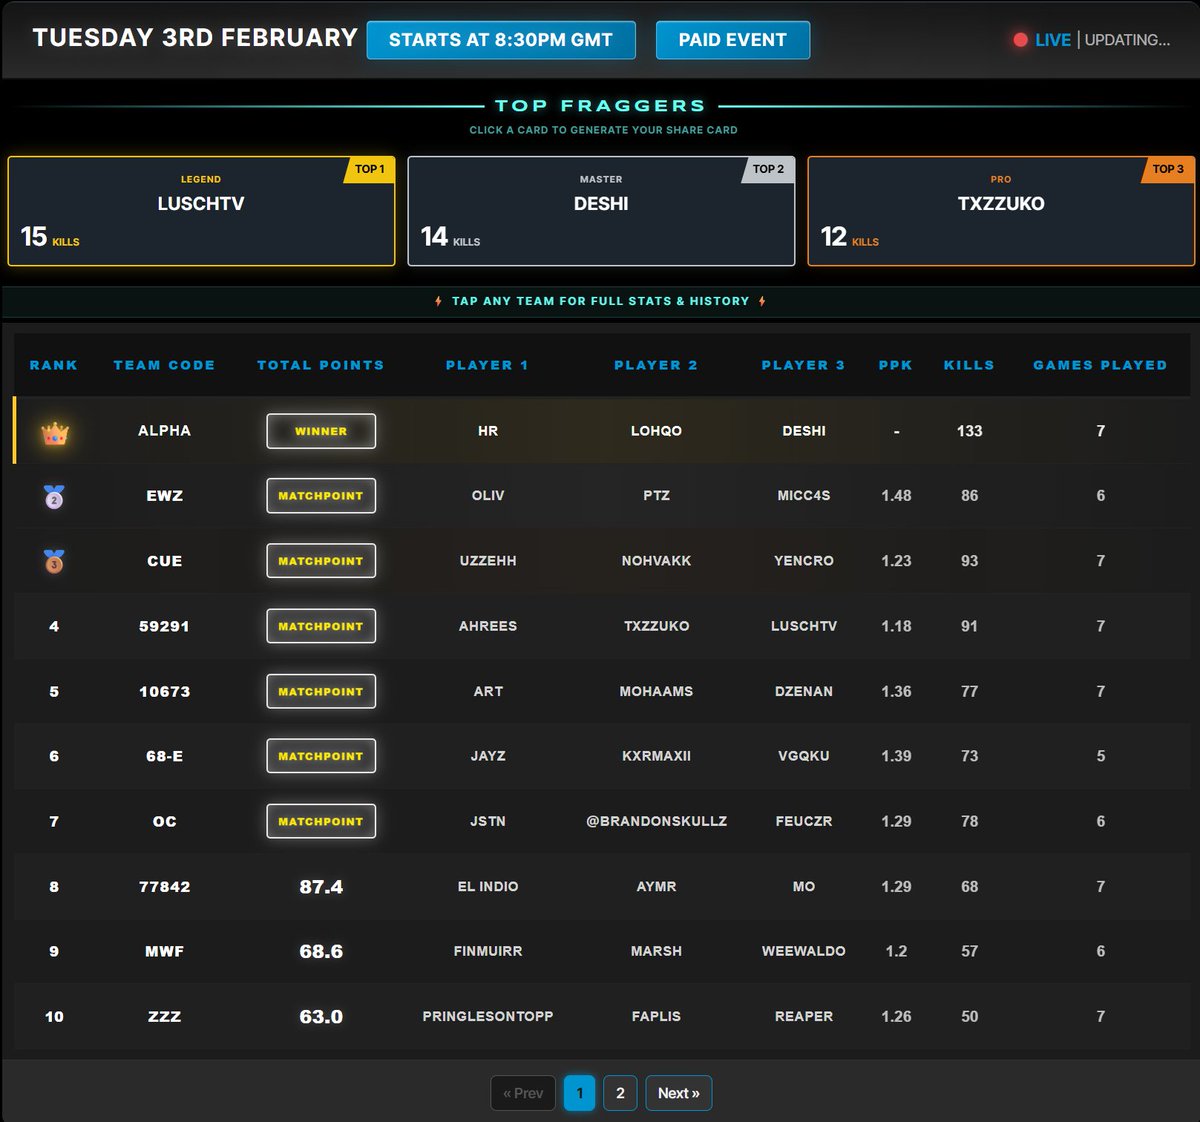Image resolution: width=1200 pixels, height=1122 pixels.
Task: Click player KXRMAXII in 68-E row
Action: coord(656,756)
